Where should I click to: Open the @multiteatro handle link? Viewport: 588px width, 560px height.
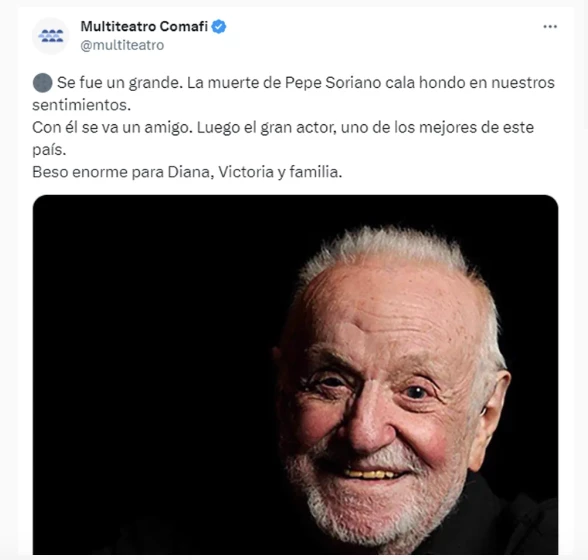point(122,45)
